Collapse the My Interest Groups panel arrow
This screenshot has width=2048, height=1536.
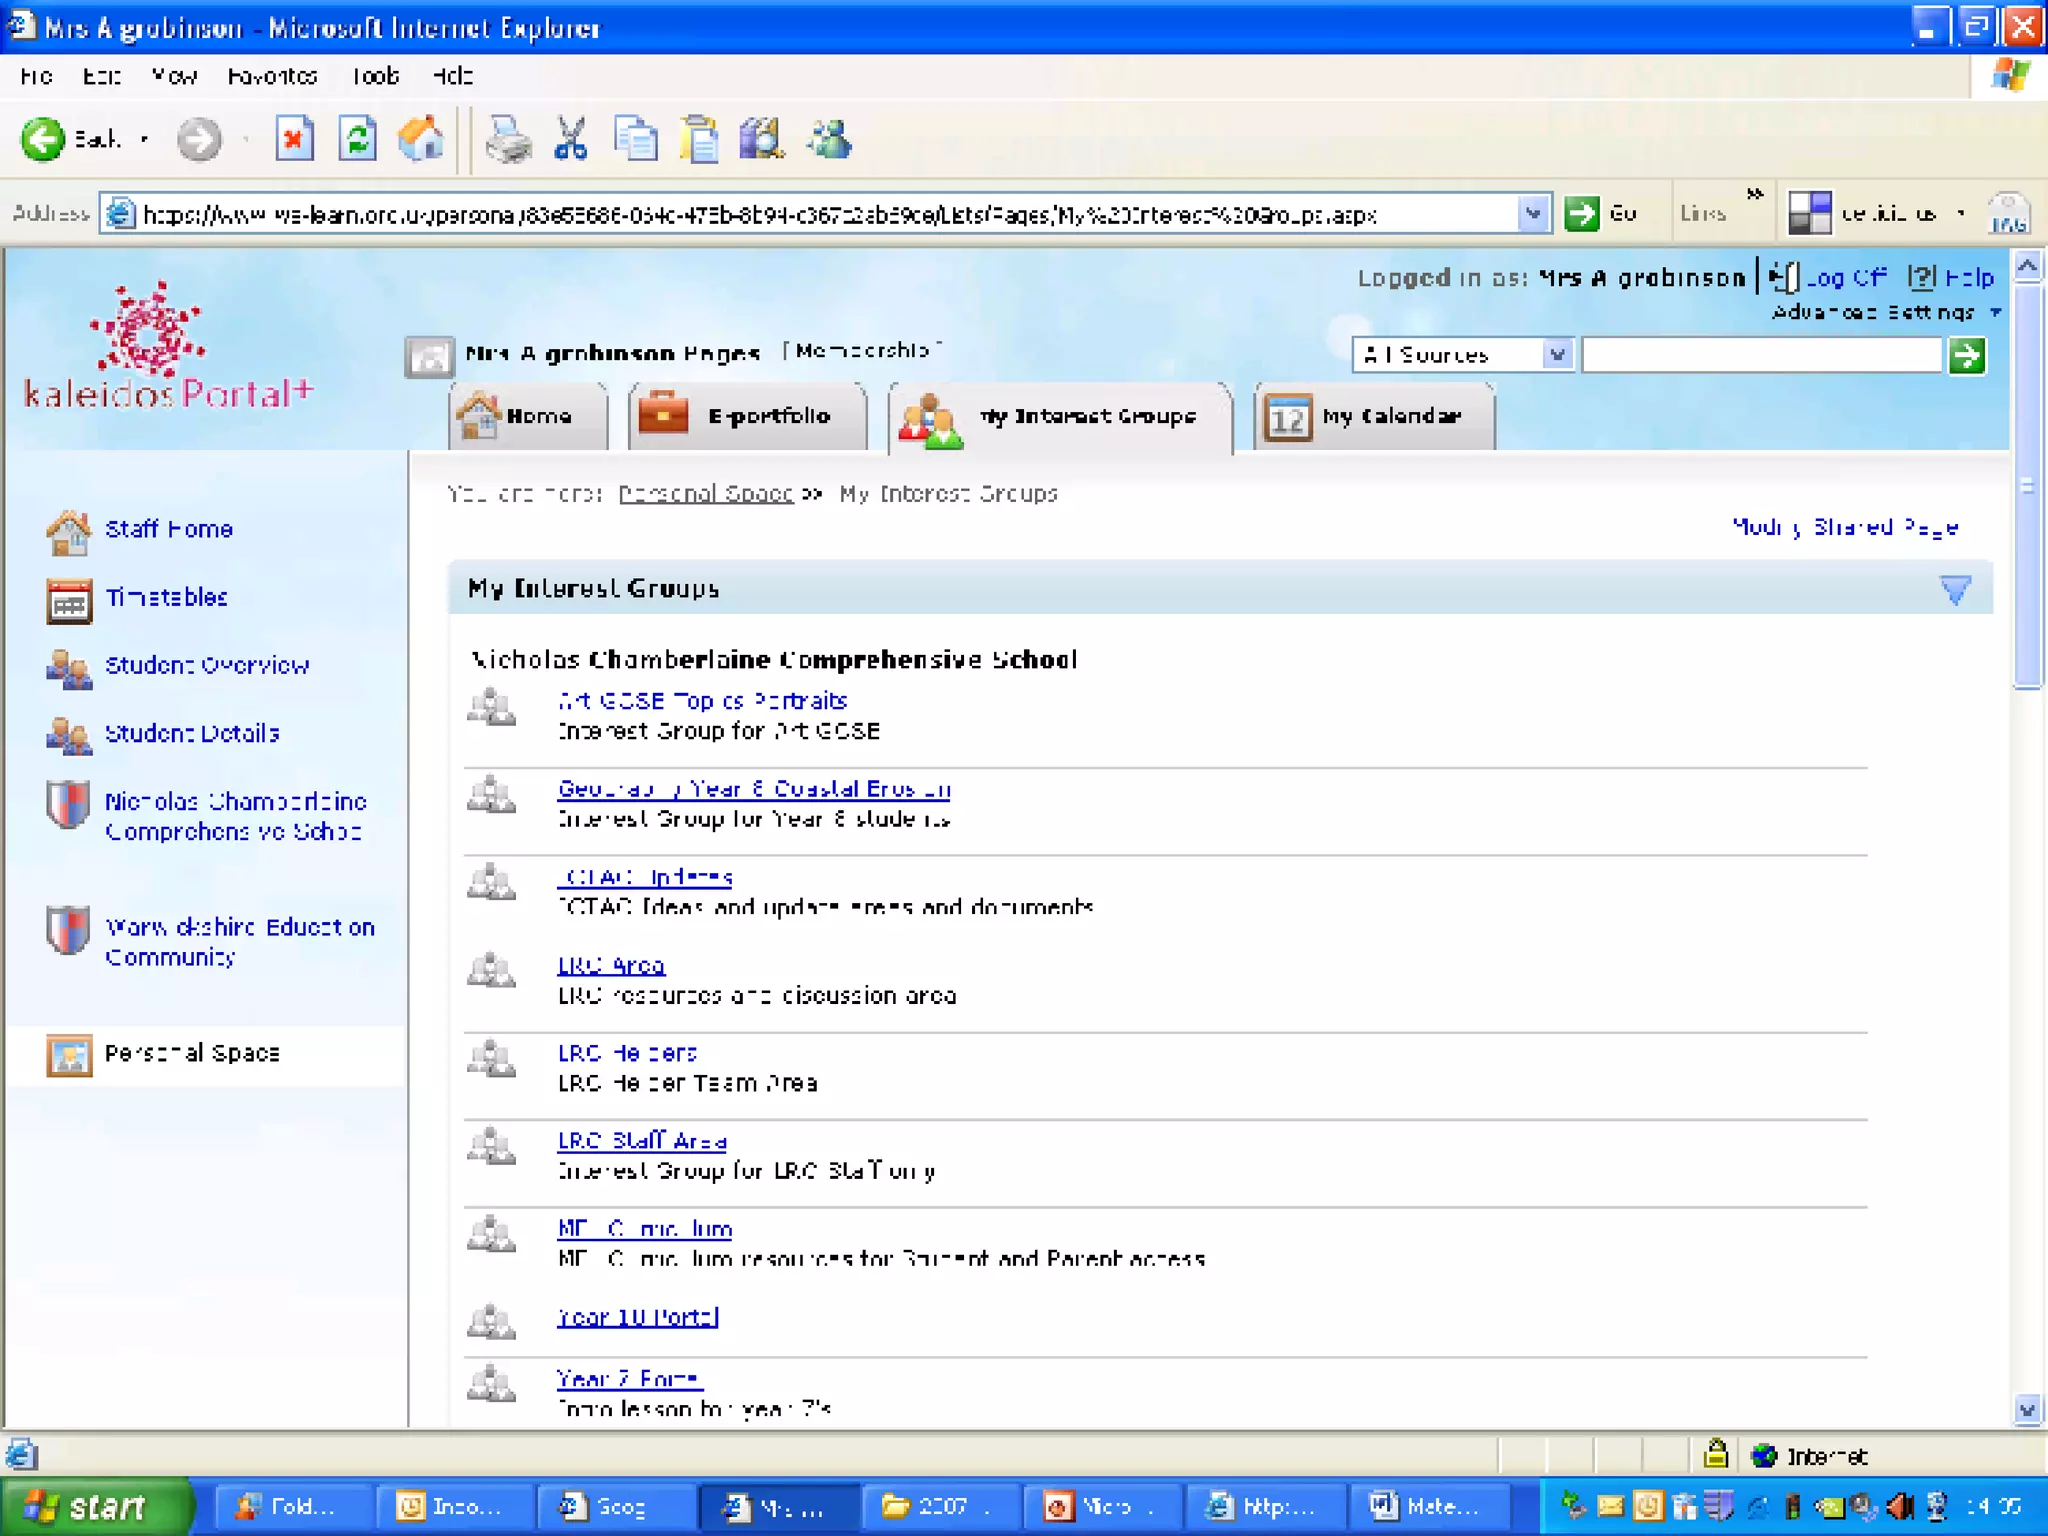coord(1955,589)
